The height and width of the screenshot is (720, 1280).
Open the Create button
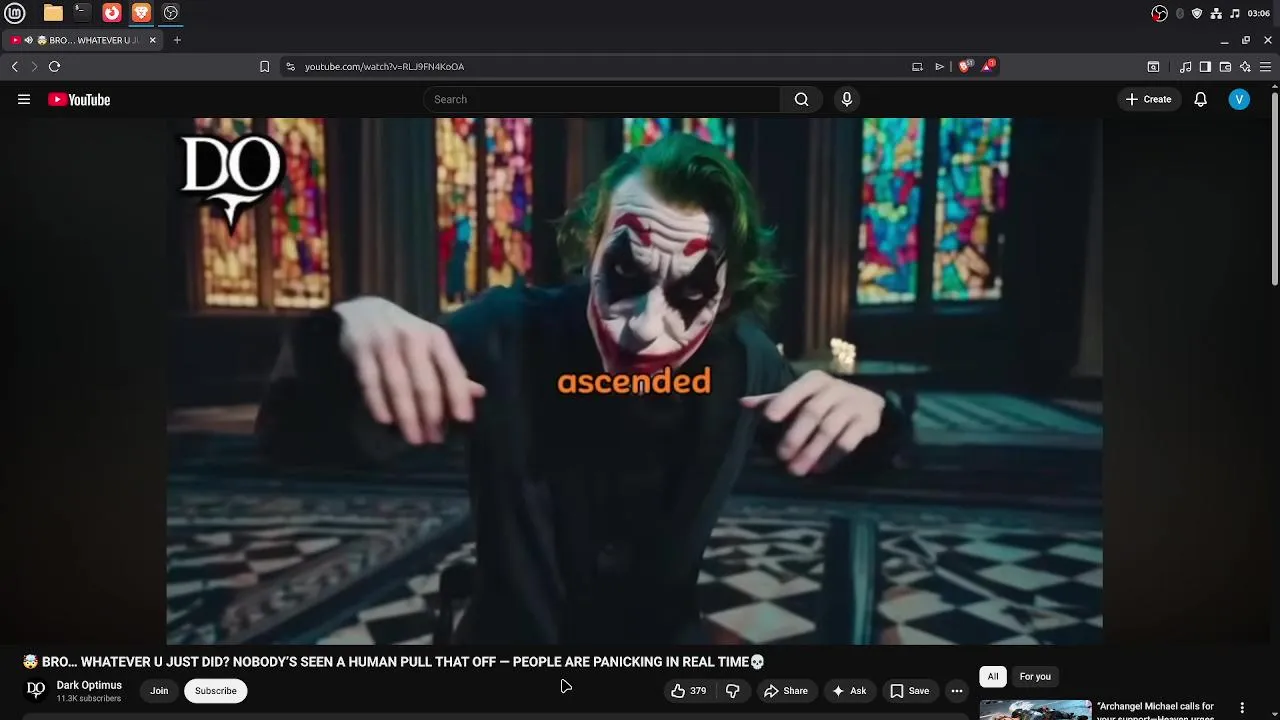pyautogui.click(x=1148, y=99)
